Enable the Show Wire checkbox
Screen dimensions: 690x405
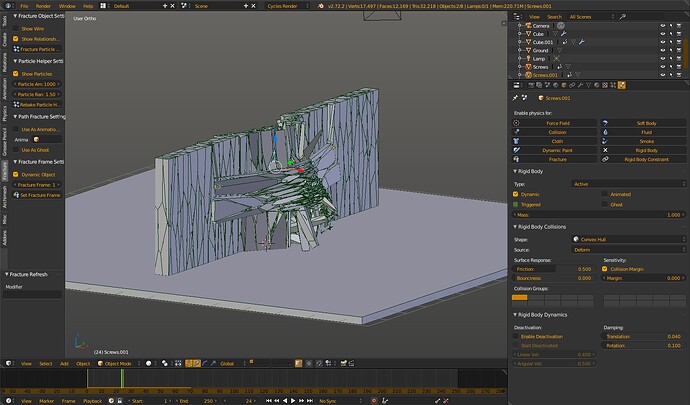(x=16, y=29)
